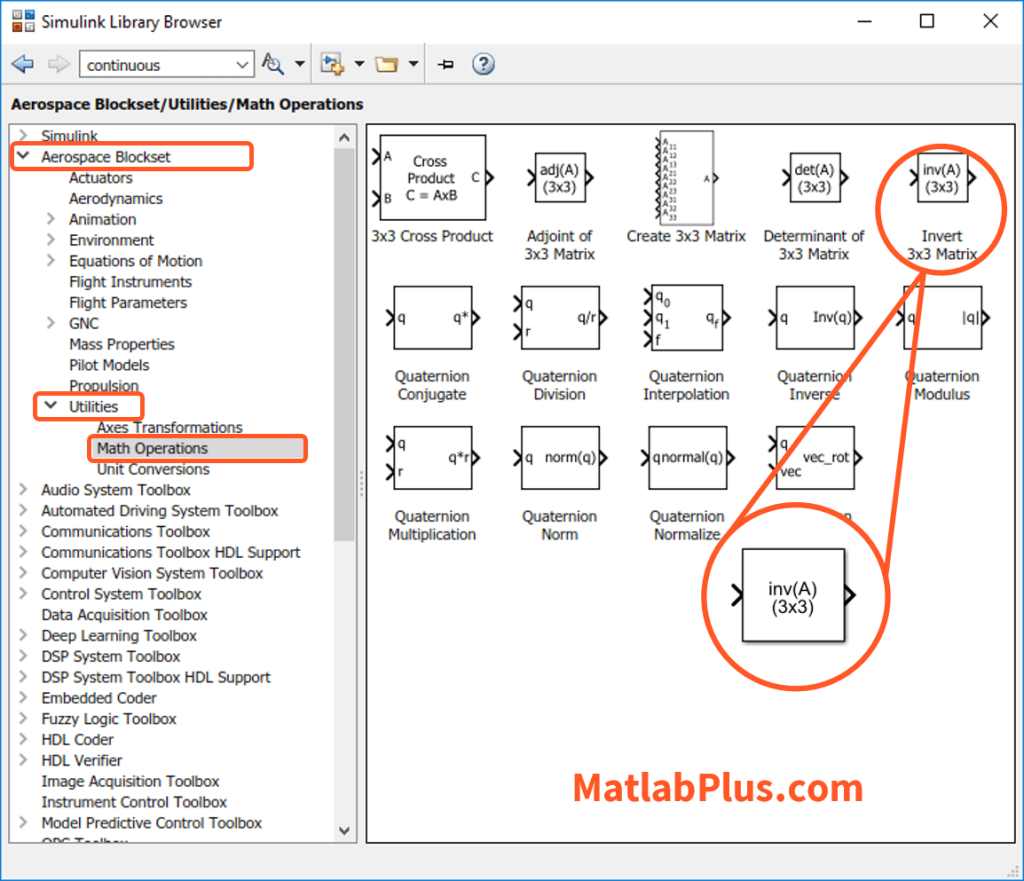Click the stay-on-top pin icon

[x=446, y=64]
